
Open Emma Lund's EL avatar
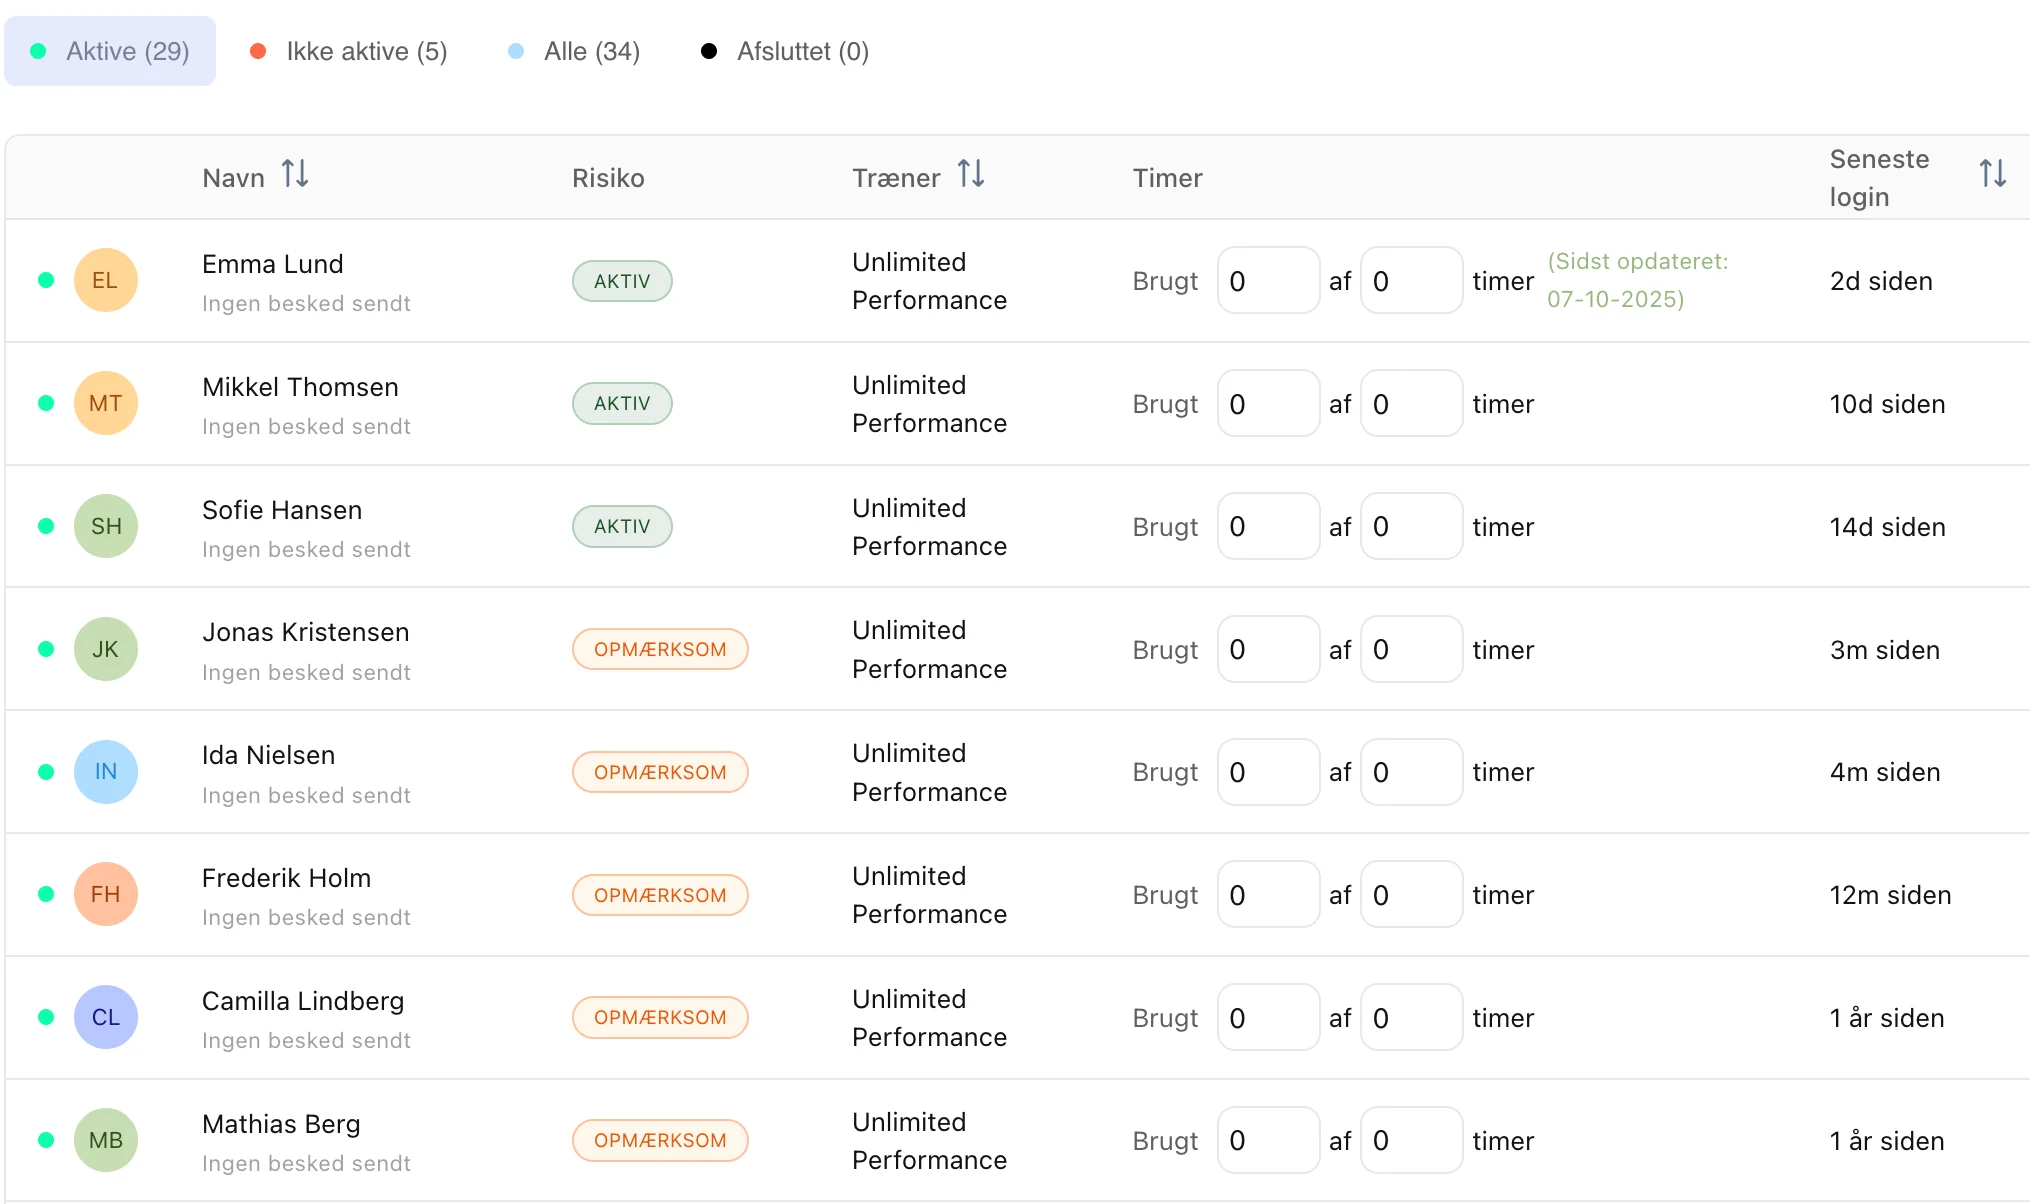106,280
